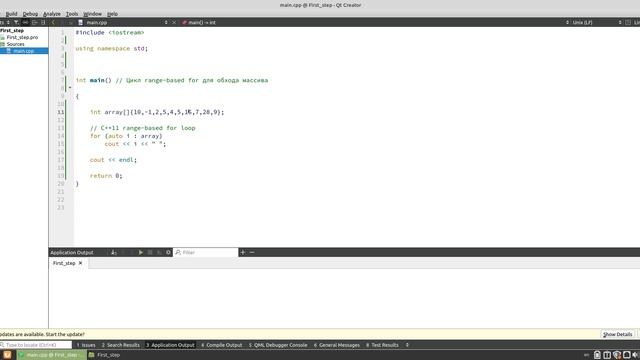Click the shield tray icon
Viewport: 640px width, 360px height.
pos(617,355)
